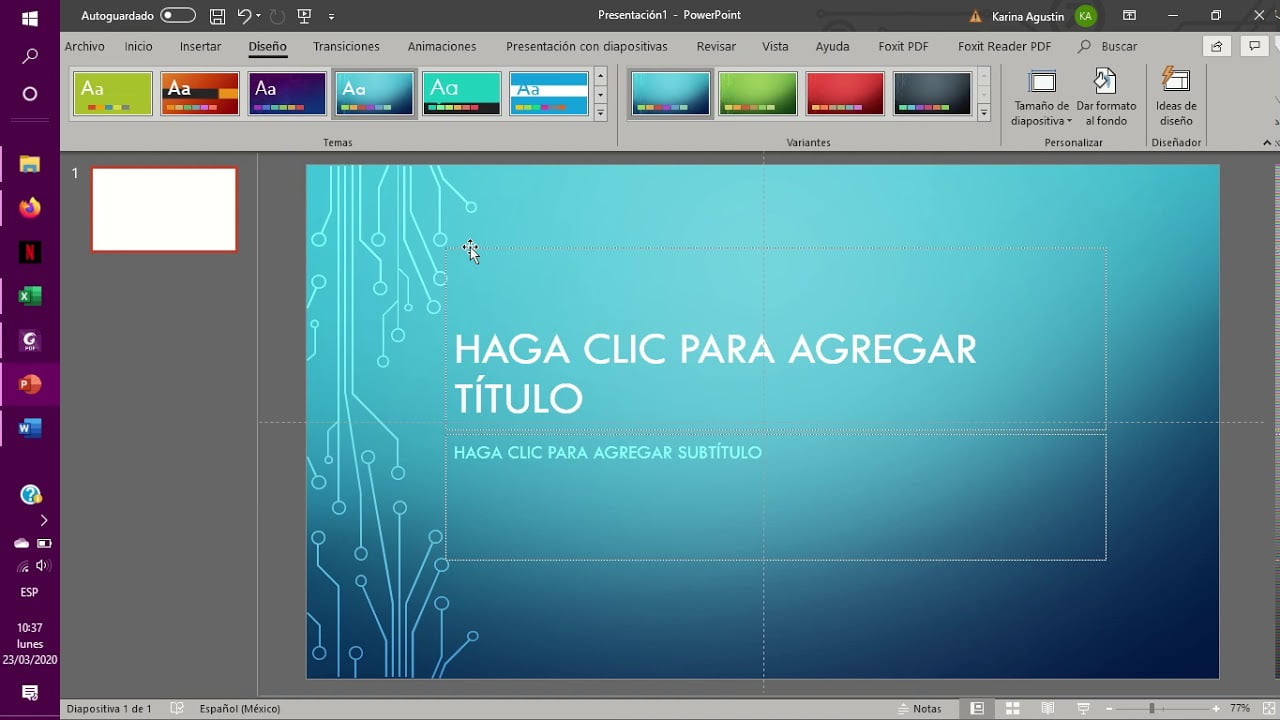Click the warning triangle beside Karina Agustin
Image resolution: width=1280 pixels, height=720 pixels.
pos(976,16)
